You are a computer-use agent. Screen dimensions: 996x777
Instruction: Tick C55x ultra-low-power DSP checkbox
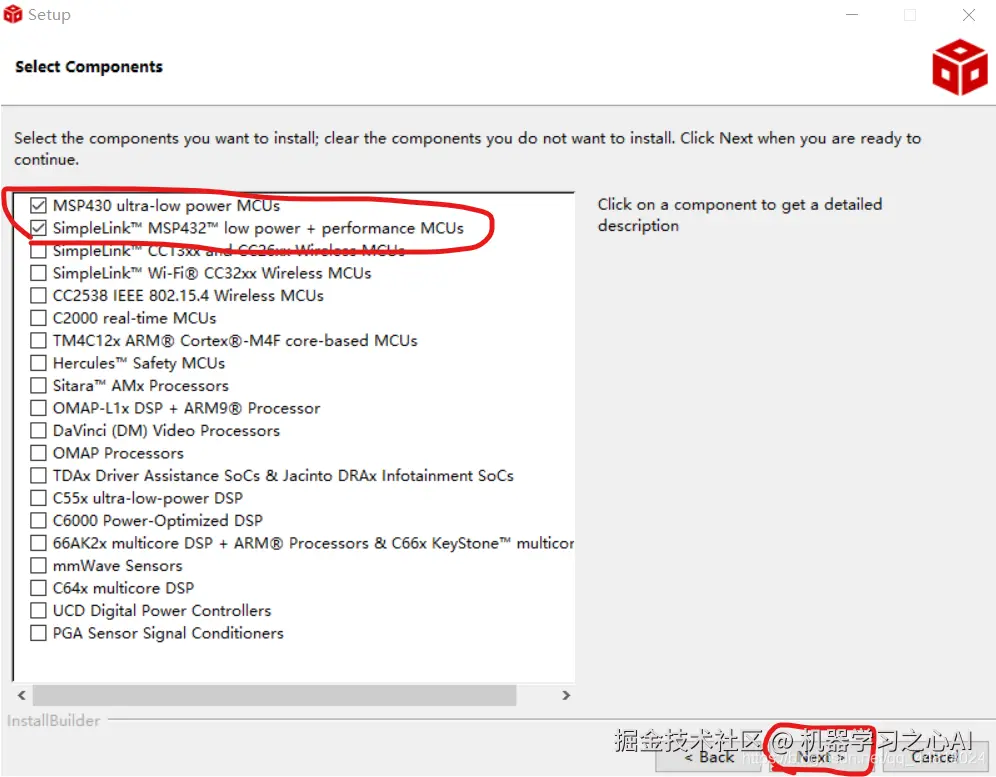[38, 498]
